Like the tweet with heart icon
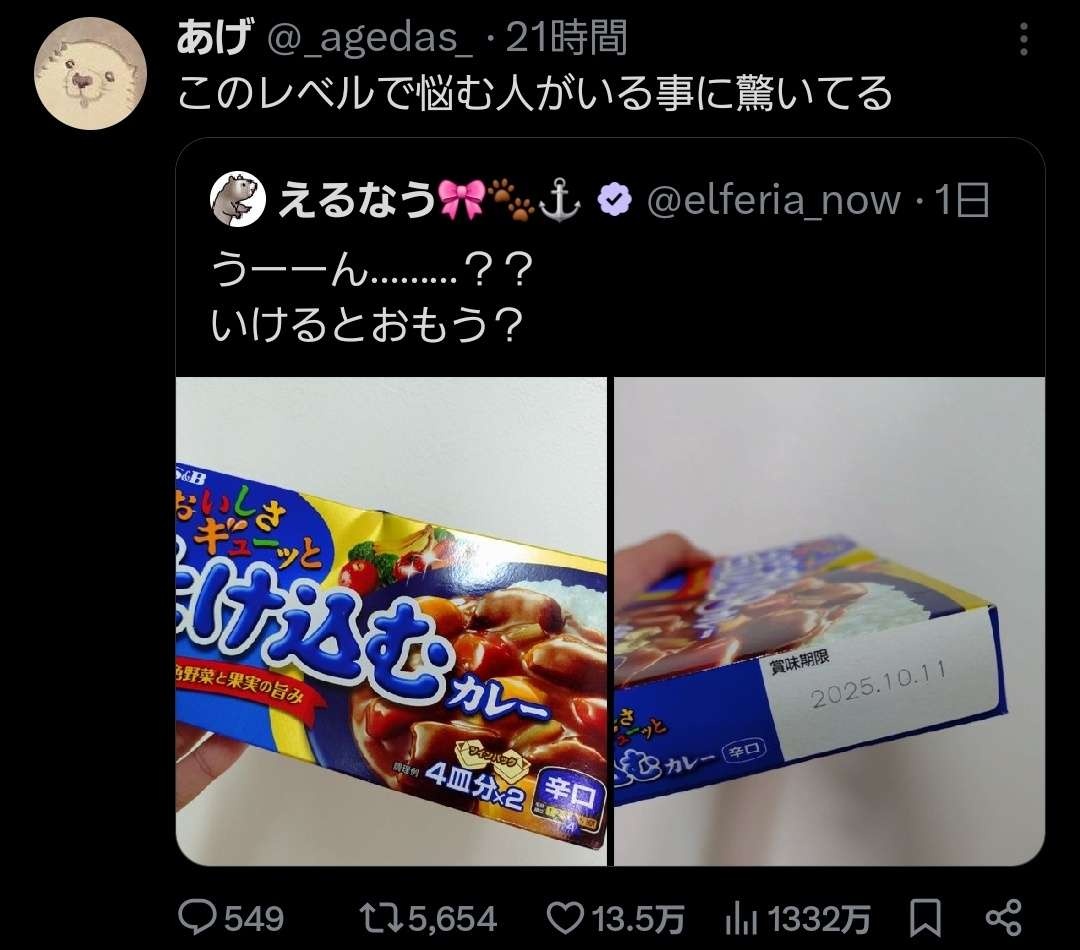This screenshot has width=1080, height=950. pyautogui.click(x=566, y=918)
